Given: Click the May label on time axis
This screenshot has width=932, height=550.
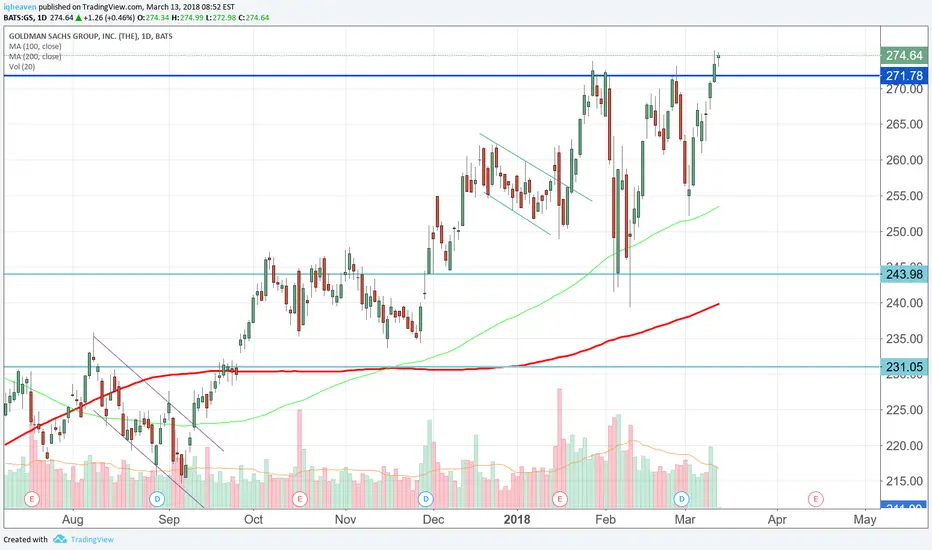Looking at the screenshot, I should 865,520.
